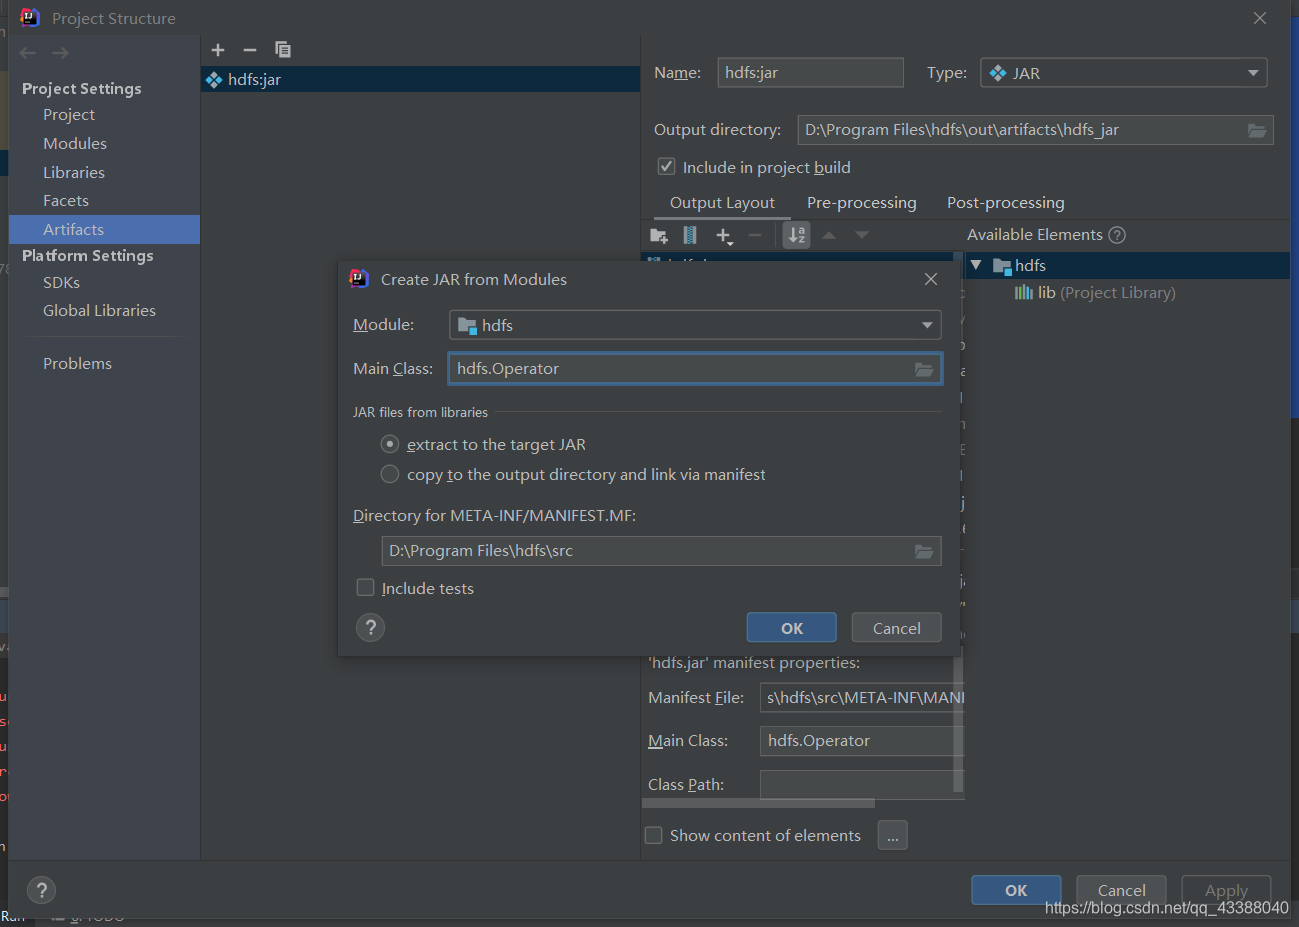This screenshot has width=1299, height=927.
Task: Confirm with OK in Create JAR dialog
Action: click(x=792, y=628)
